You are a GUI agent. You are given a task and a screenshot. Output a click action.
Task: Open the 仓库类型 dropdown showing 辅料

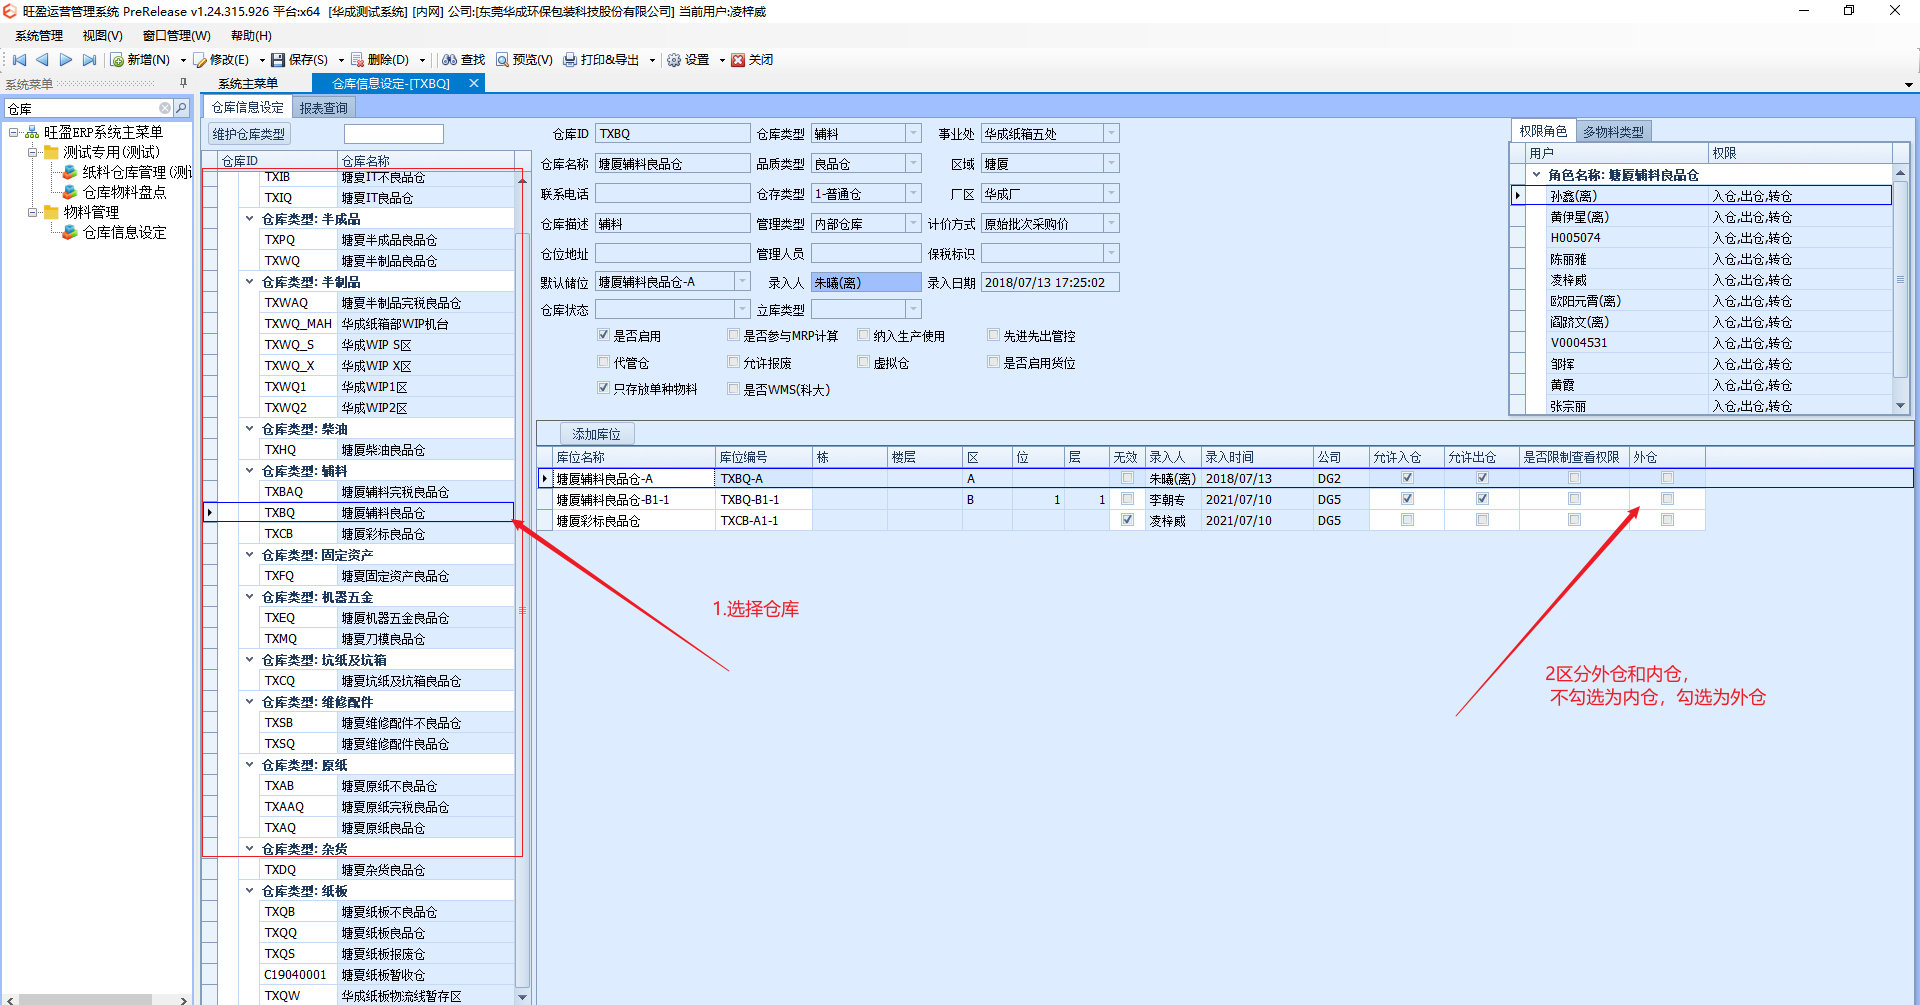tap(913, 133)
